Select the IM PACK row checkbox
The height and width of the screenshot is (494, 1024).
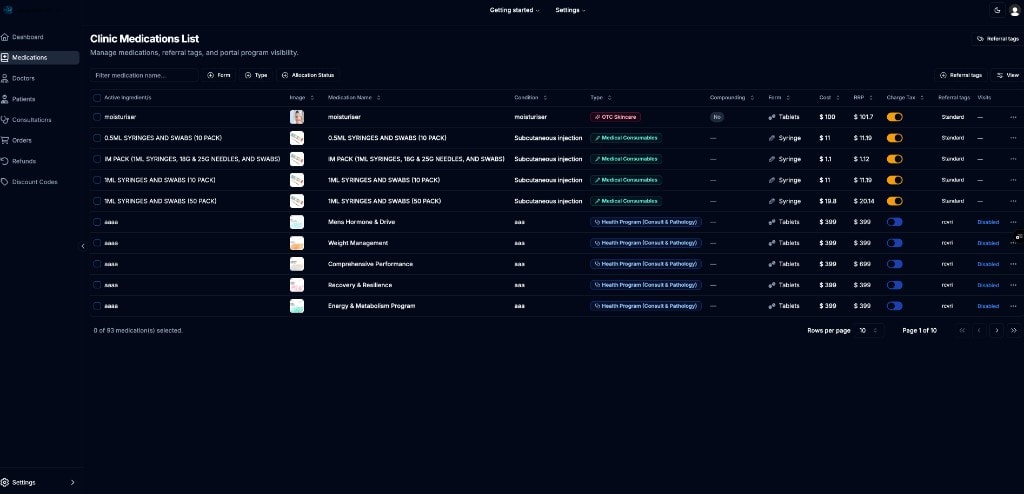coord(97,159)
